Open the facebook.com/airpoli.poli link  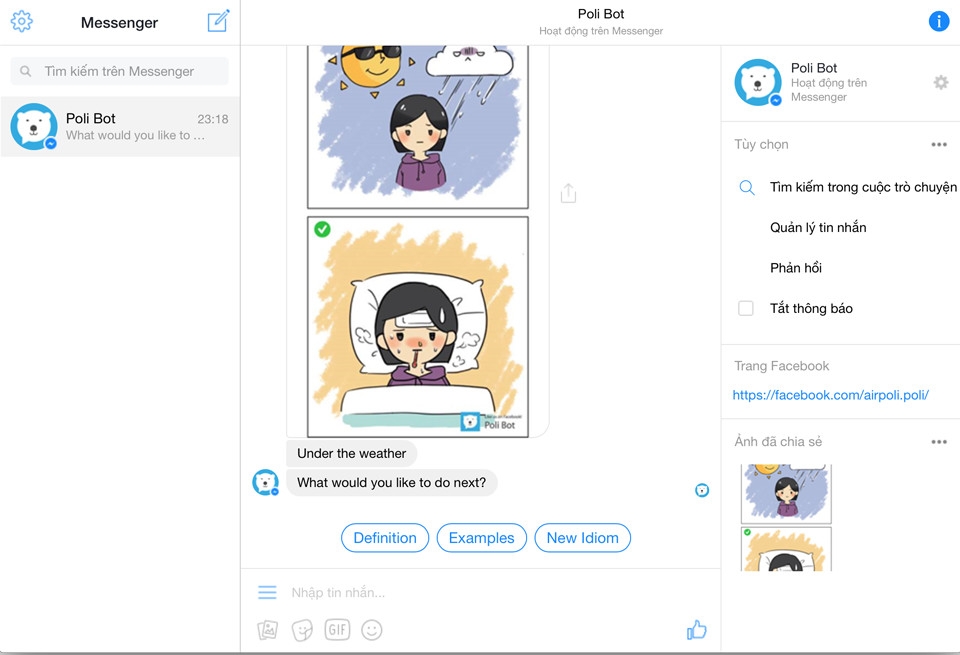coord(831,395)
